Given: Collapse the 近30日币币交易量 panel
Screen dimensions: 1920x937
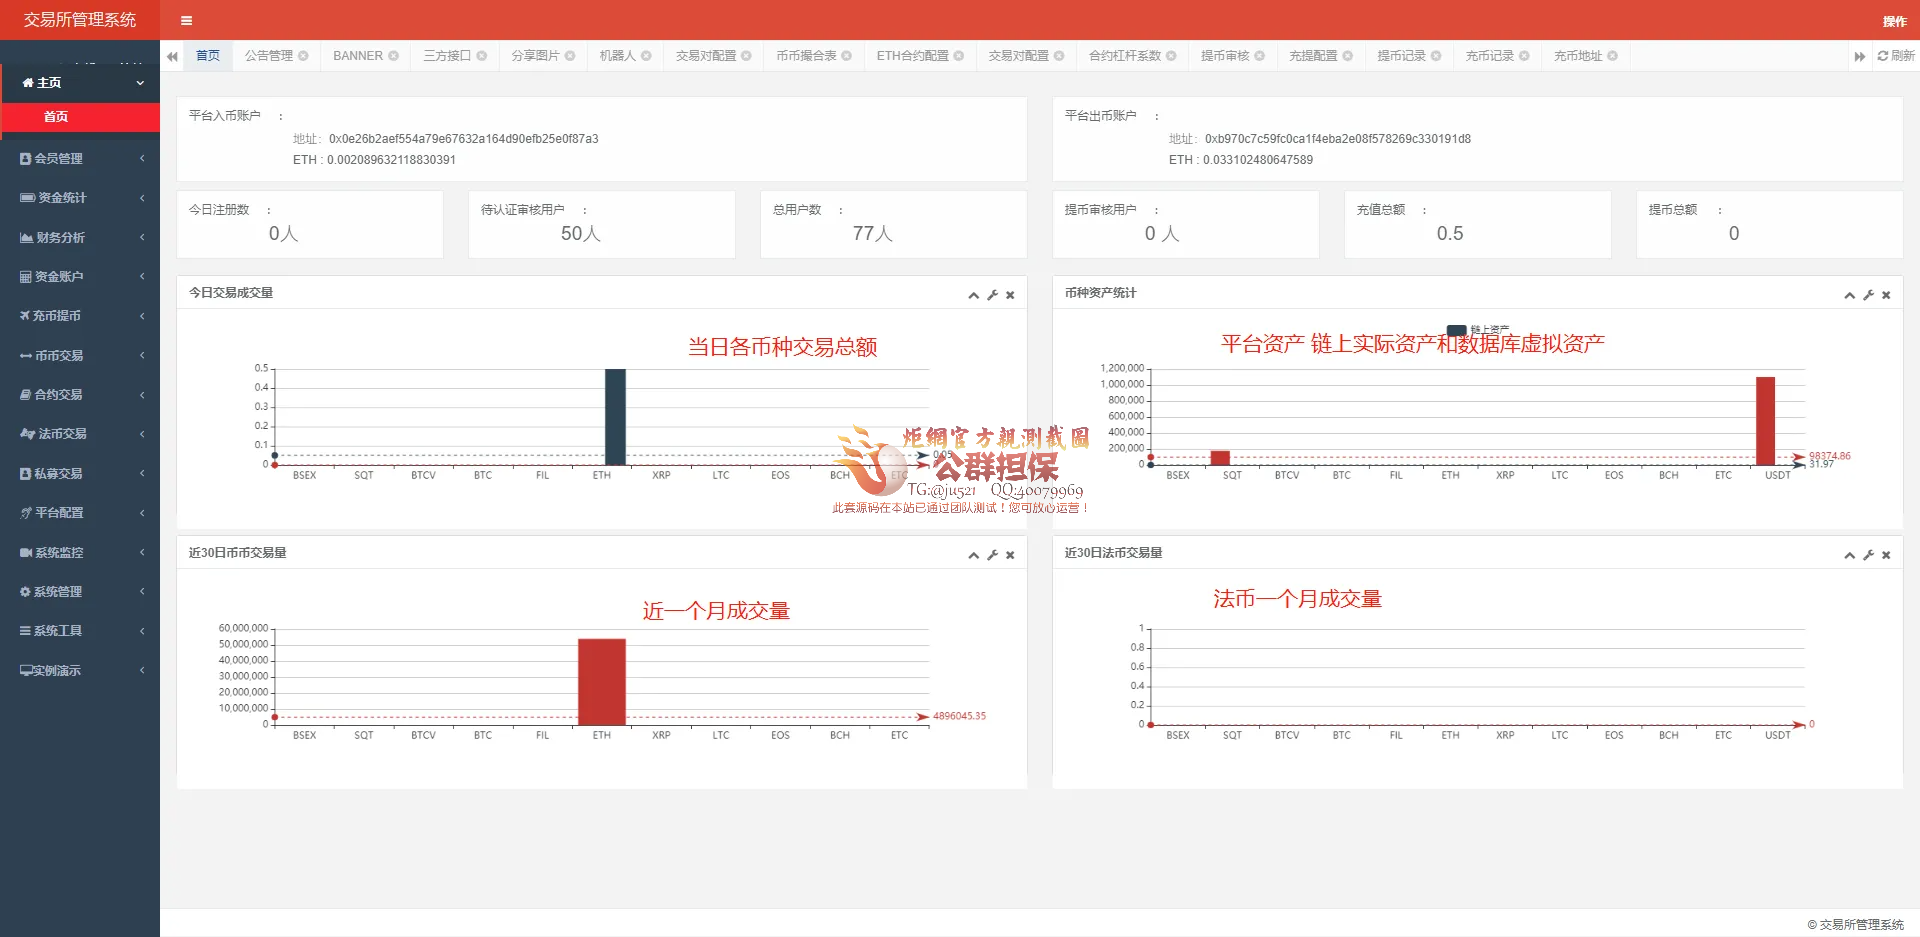Looking at the screenshot, I should click(973, 555).
